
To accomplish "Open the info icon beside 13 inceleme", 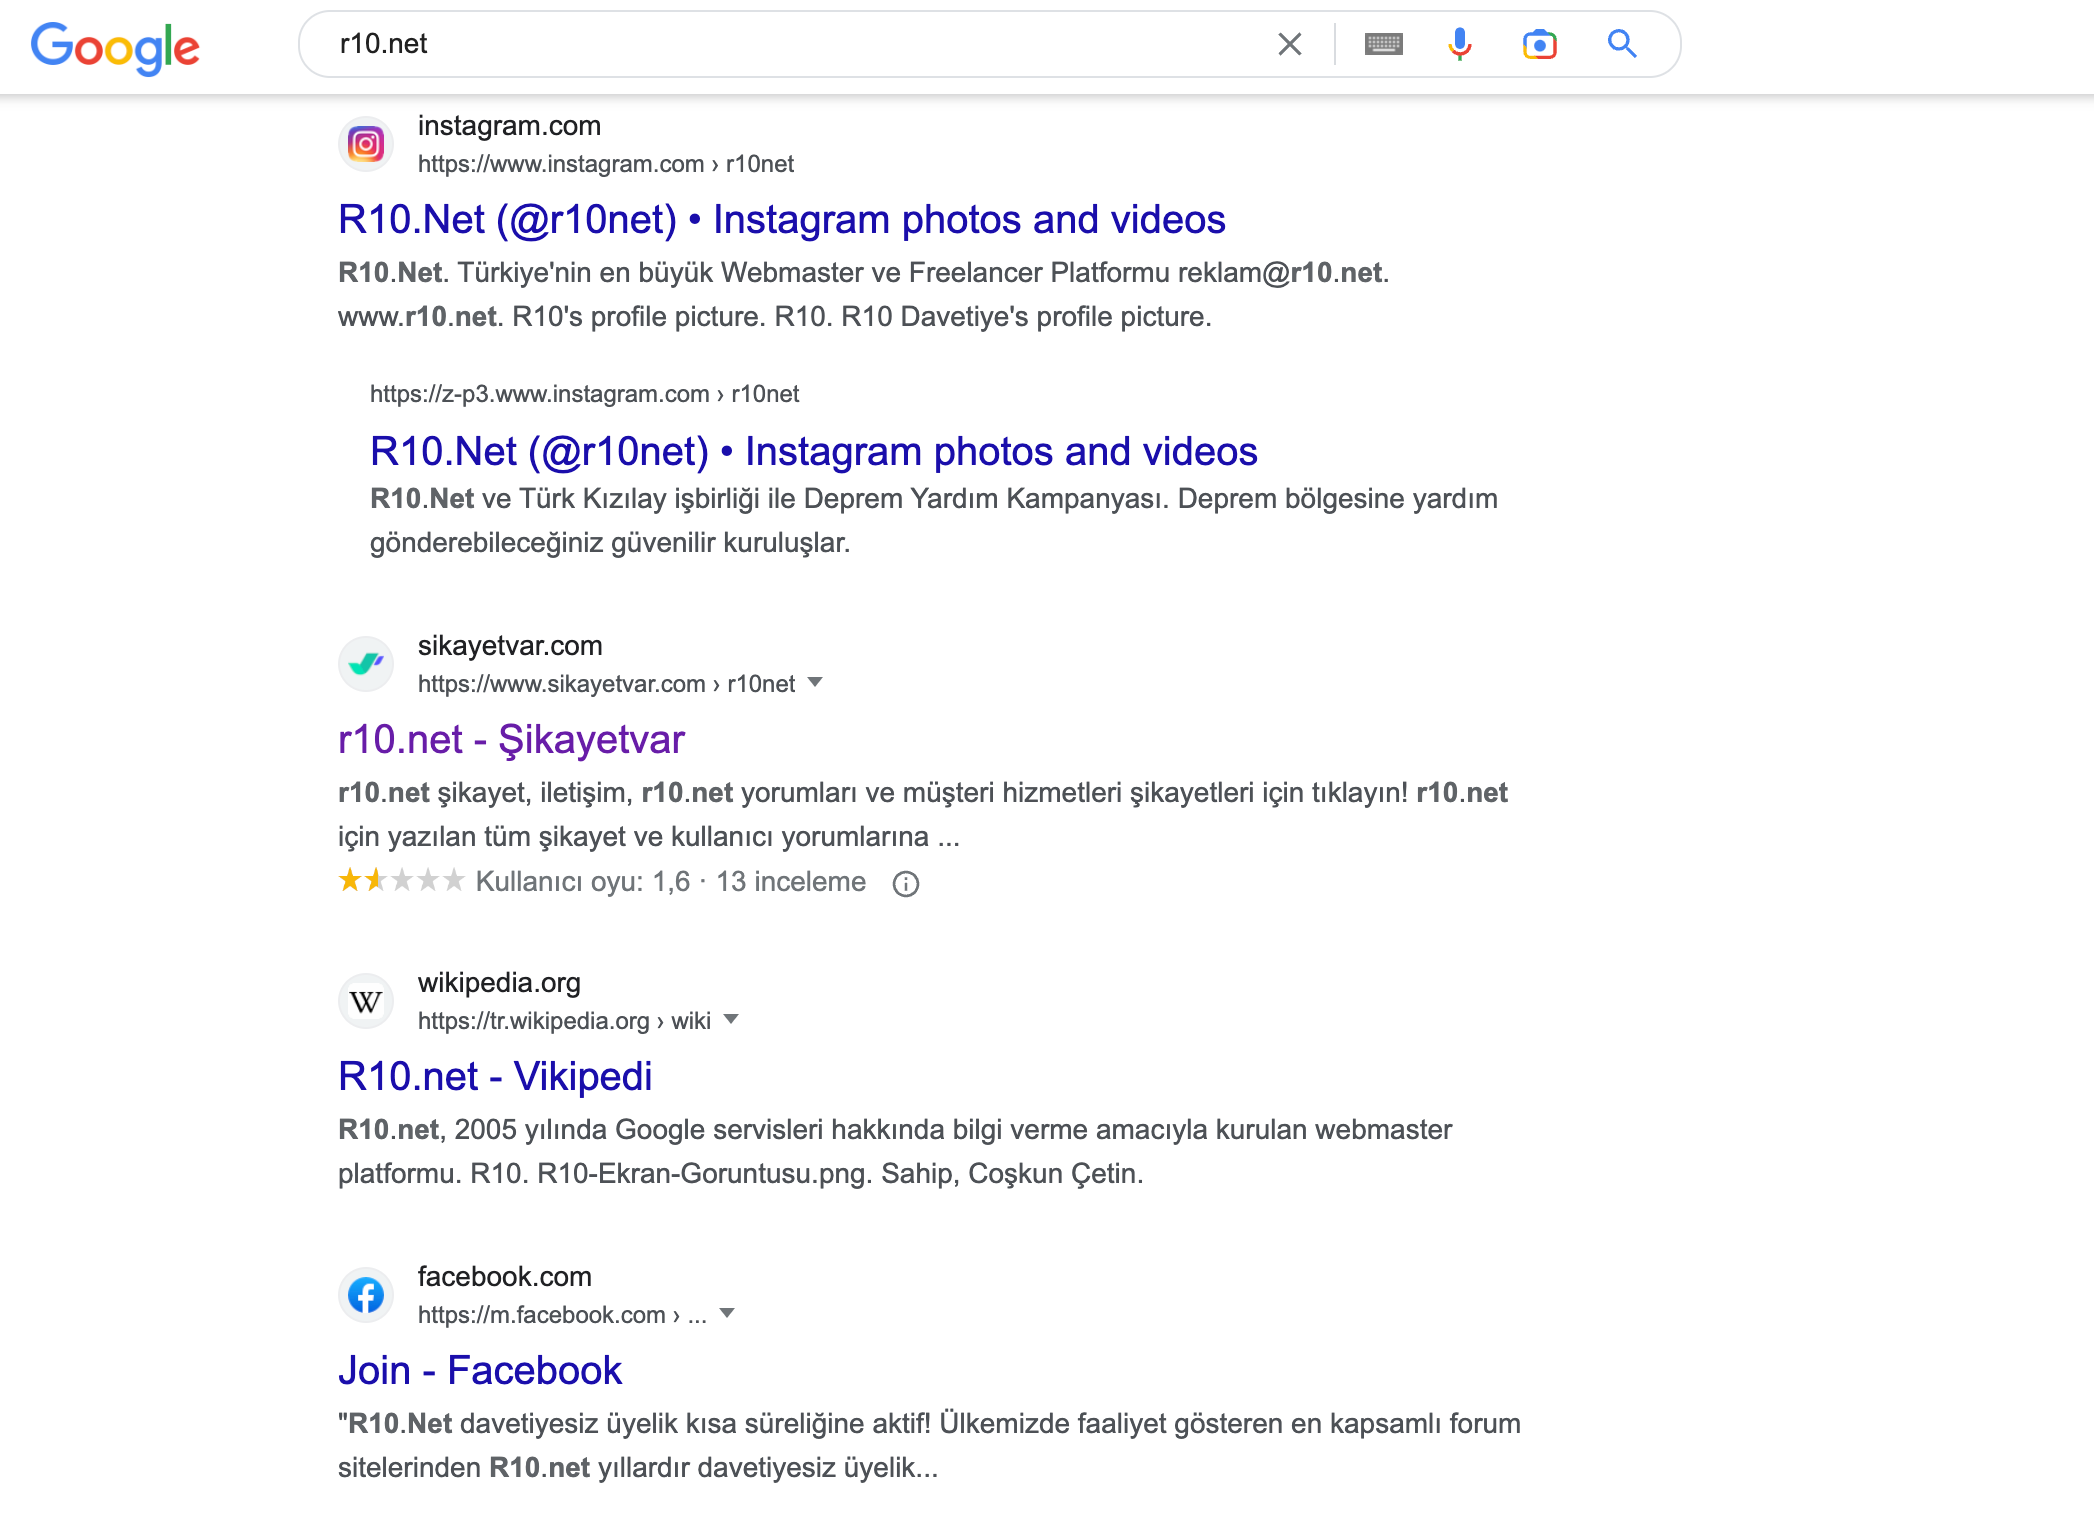I will pos(906,884).
